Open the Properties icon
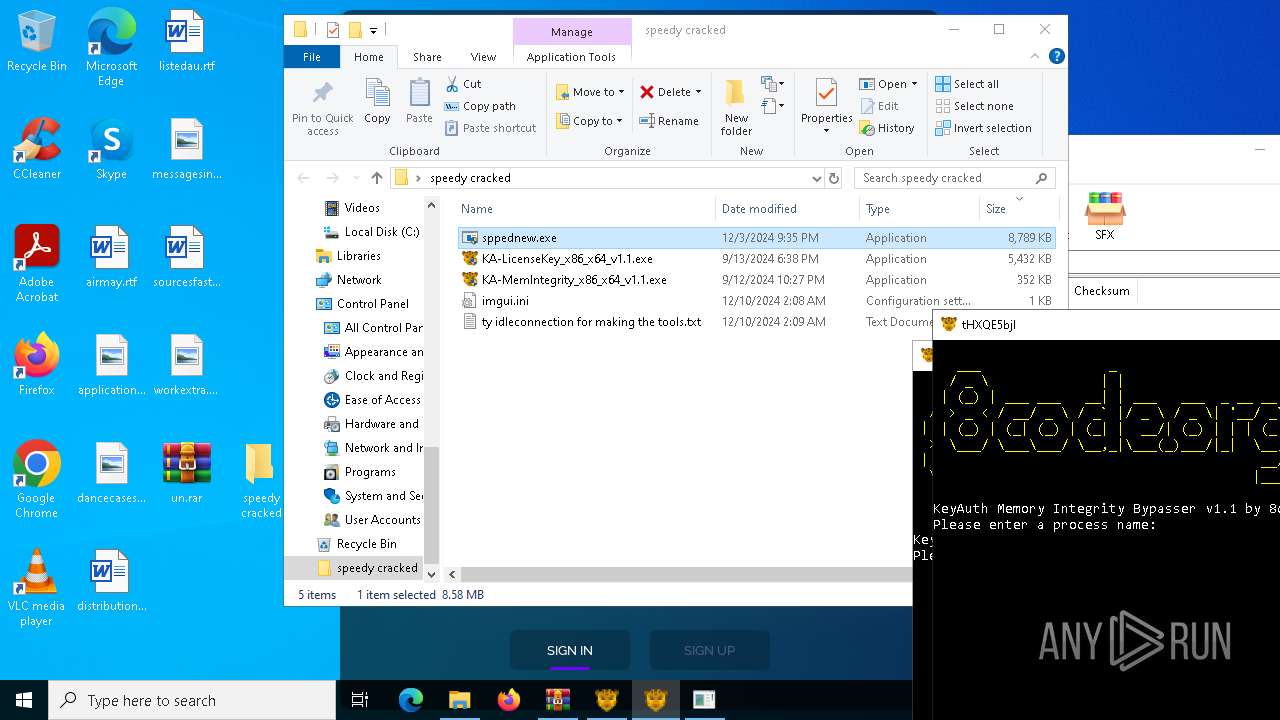Viewport: 1280px width, 720px height. pyautogui.click(x=826, y=94)
